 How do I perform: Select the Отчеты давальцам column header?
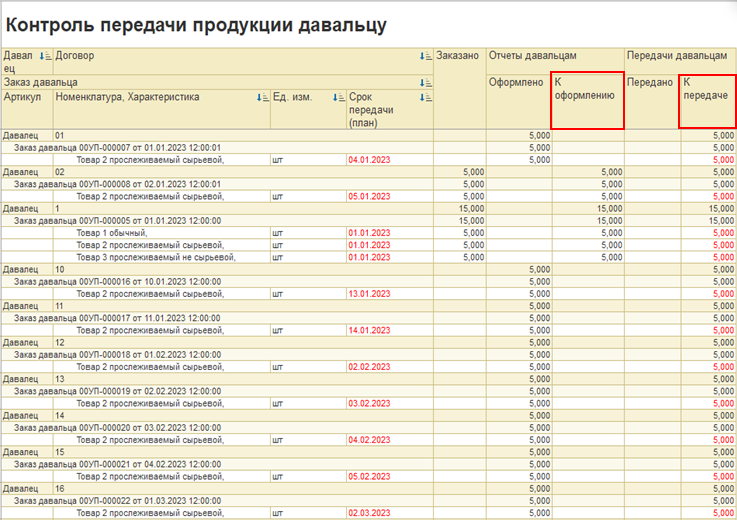pyautogui.click(x=555, y=61)
